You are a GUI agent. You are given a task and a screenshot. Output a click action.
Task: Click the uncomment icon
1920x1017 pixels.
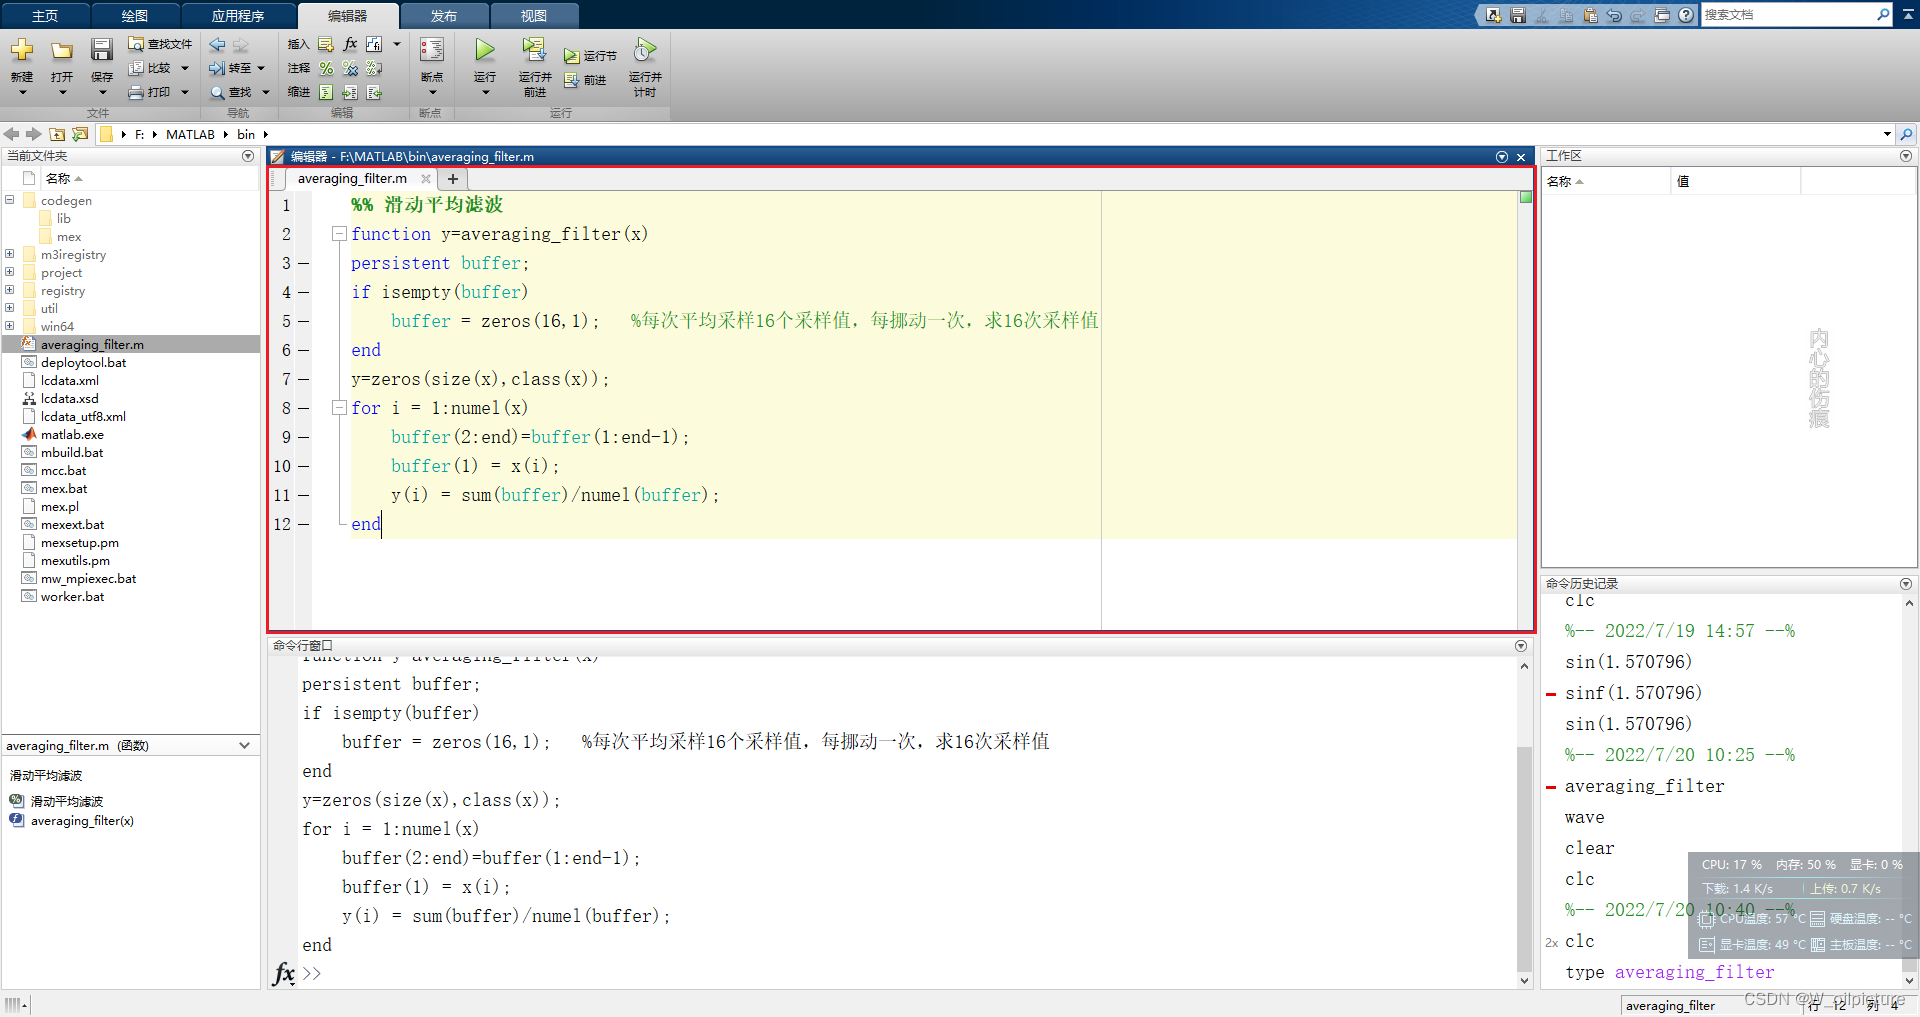(x=350, y=68)
